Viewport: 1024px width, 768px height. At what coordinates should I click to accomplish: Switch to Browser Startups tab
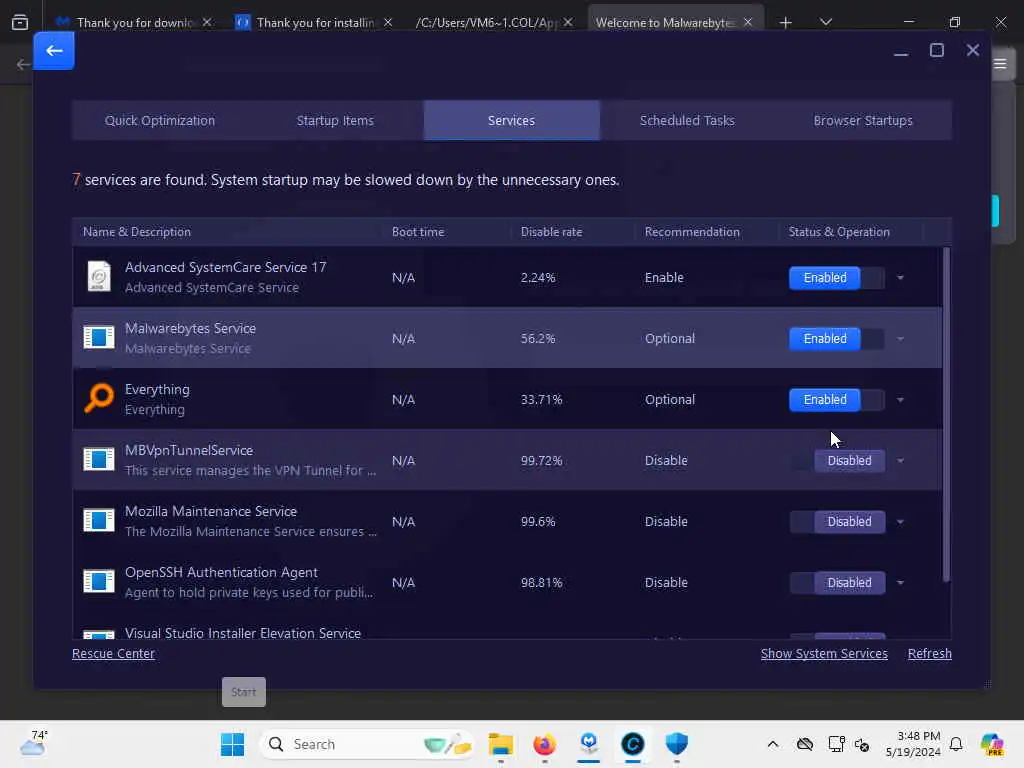[863, 120]
